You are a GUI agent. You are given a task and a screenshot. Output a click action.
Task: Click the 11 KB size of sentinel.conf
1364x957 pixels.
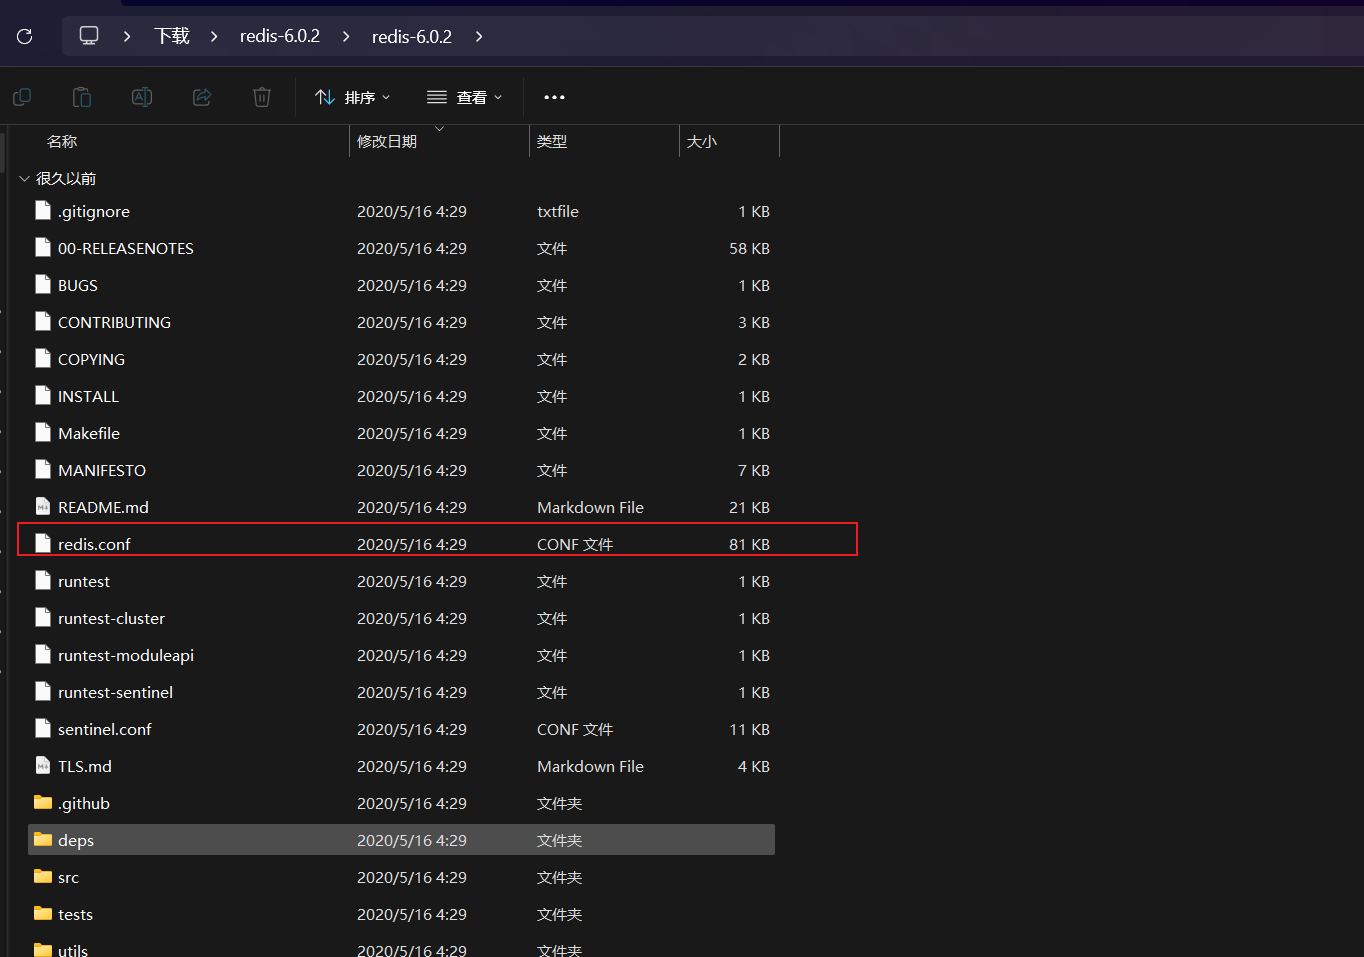tap(749, 729)
